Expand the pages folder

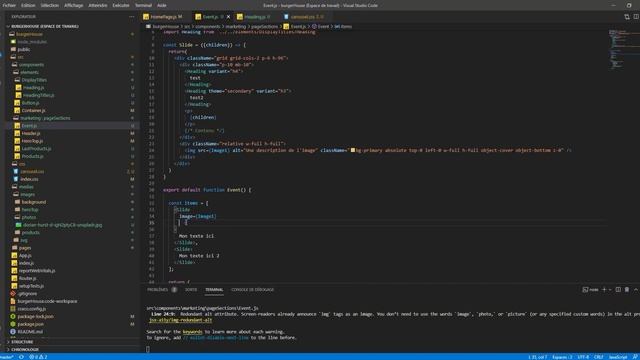click(24, 248)
